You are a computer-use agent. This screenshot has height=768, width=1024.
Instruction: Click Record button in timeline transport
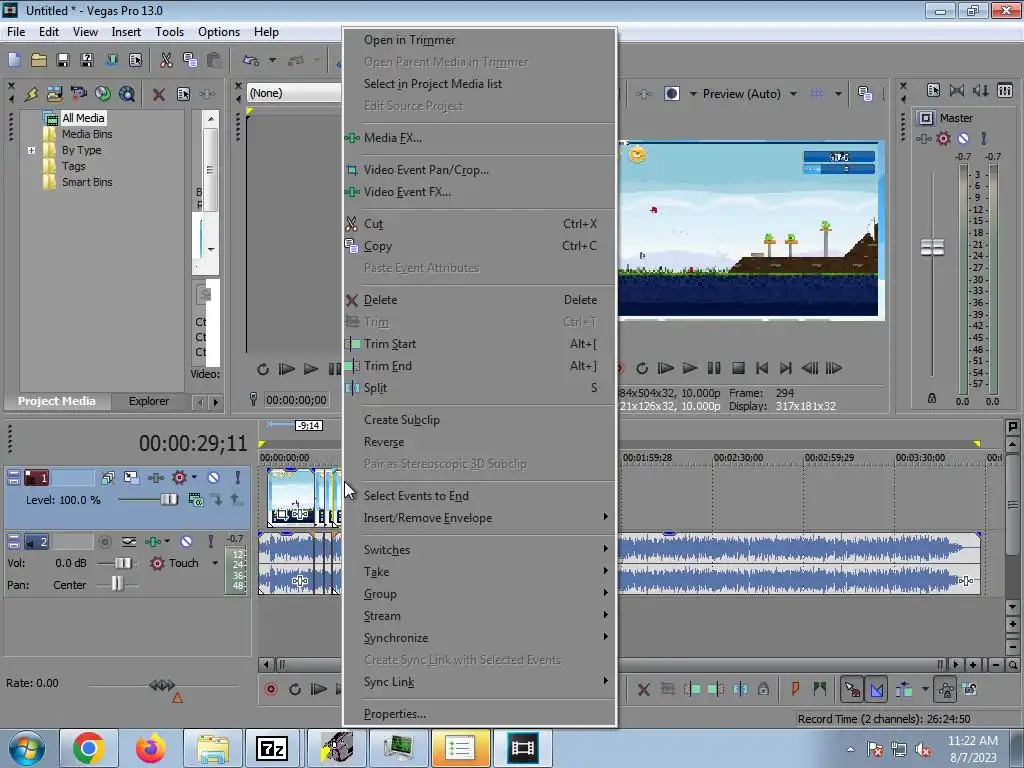point(271,689)
